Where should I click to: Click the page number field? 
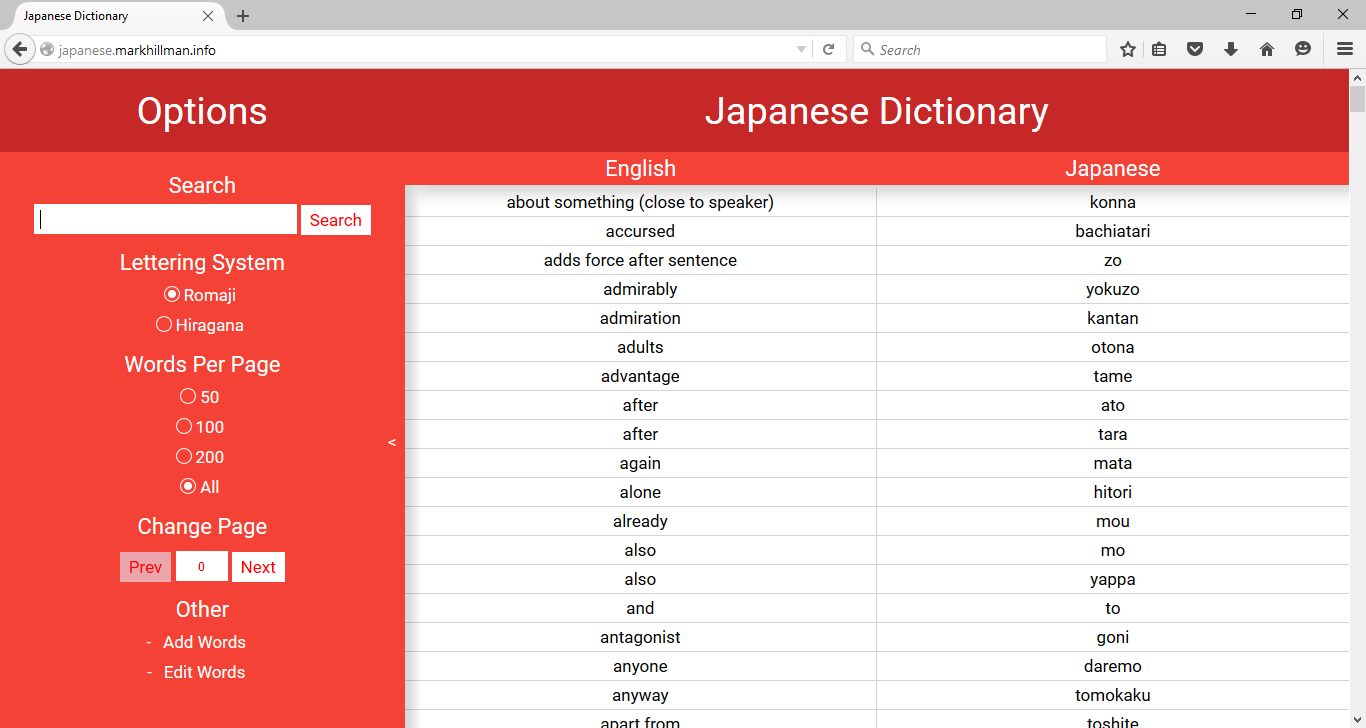(201, 567)
